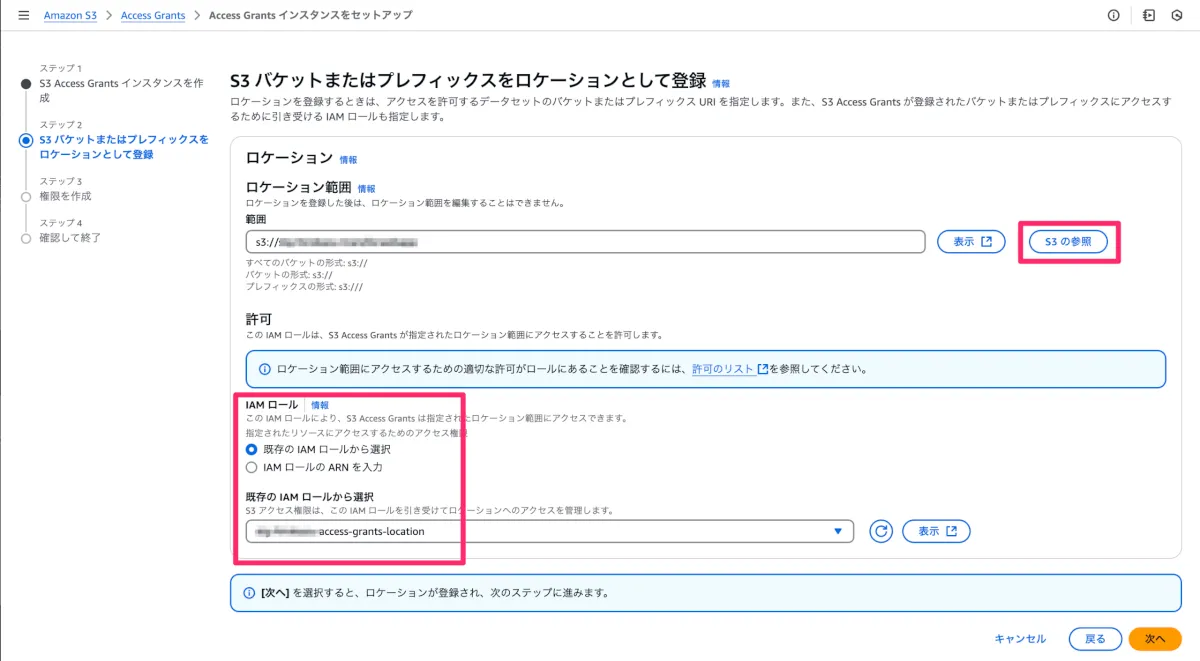Screen dimensions: 1200x661
Task: Click the 次へ button
Action: click(x=1155, y=638)
